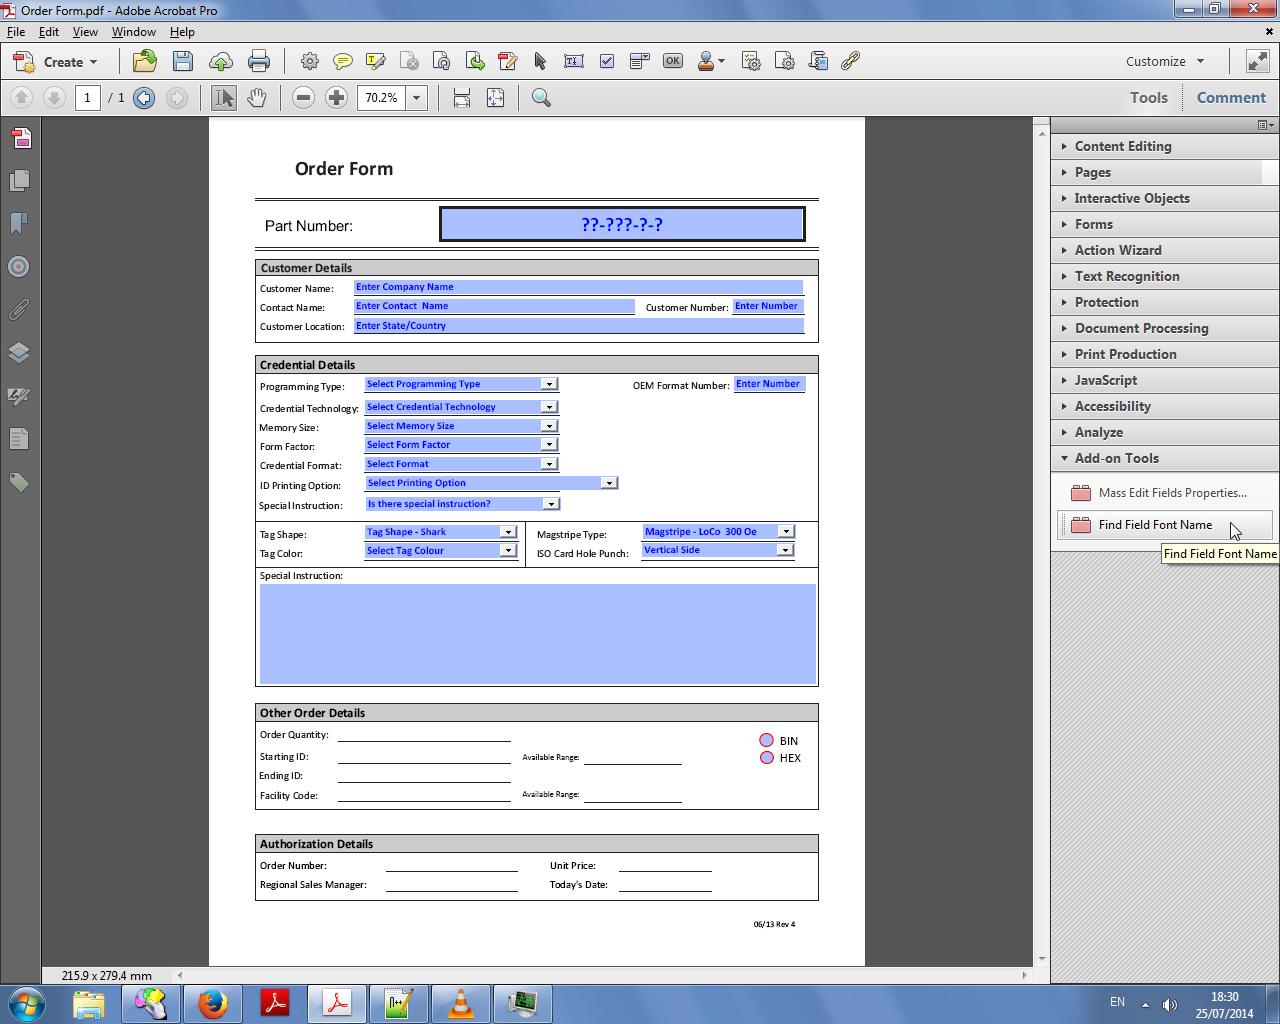Click Mass Edit Fields Properties

click(1172, 493)
